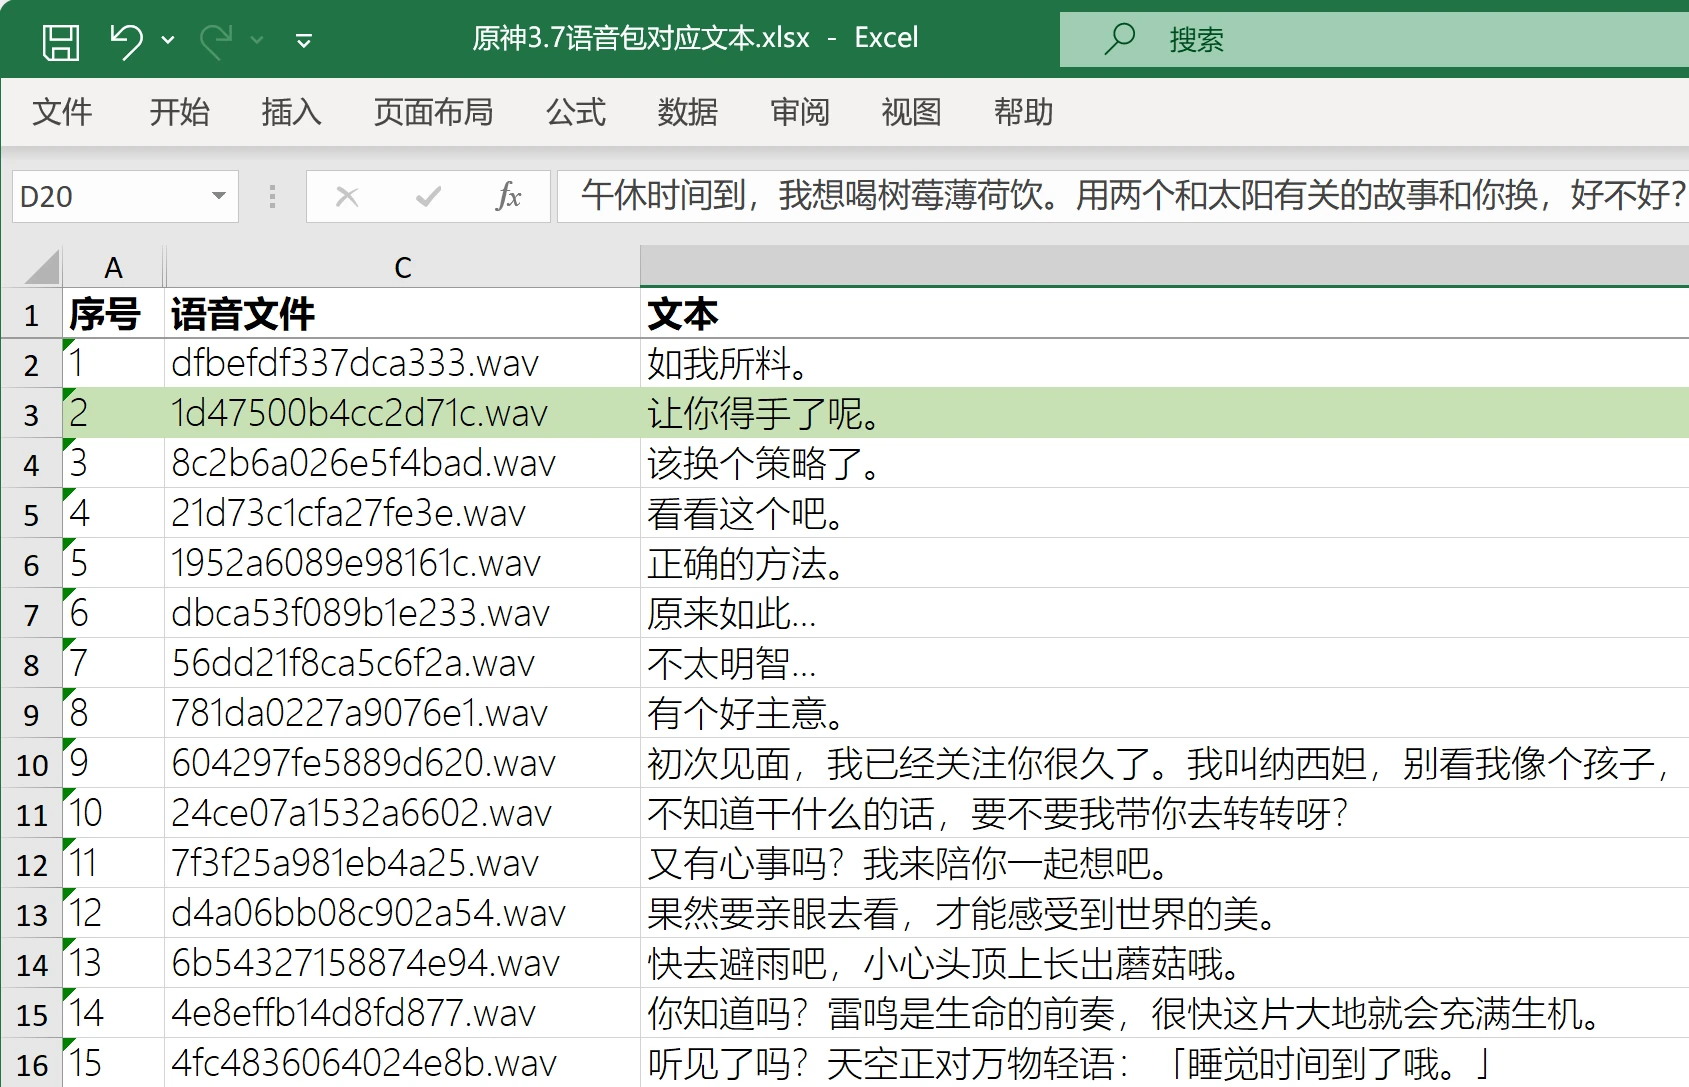
Task: Select cell dbca53f089b1e233.wav
Action: [x=403, y=614]
